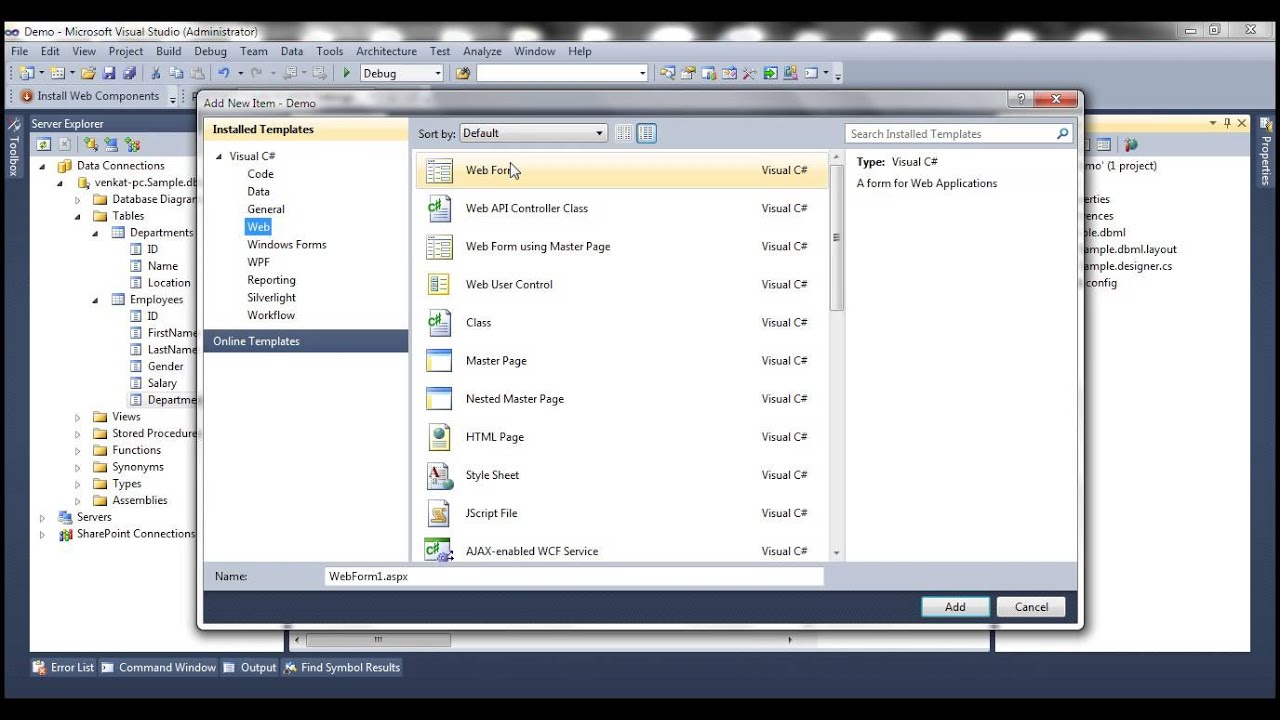Screen dimensions: 1280x720
Task: Open the Build menu
Action: [x=169, y=51]
